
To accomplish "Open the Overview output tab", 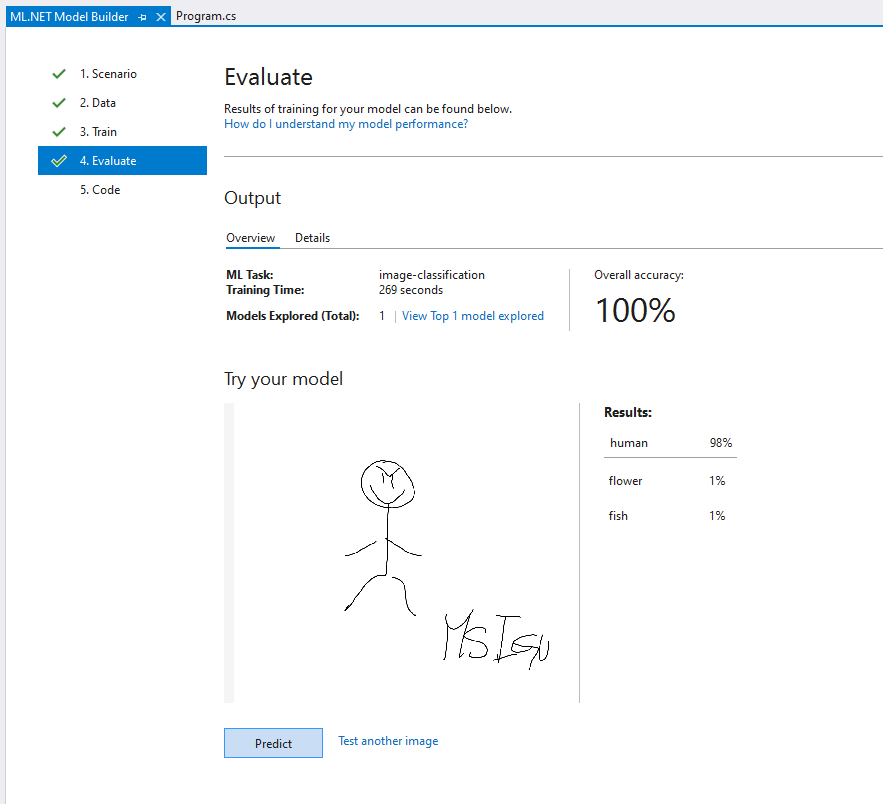I will [250, 238].
